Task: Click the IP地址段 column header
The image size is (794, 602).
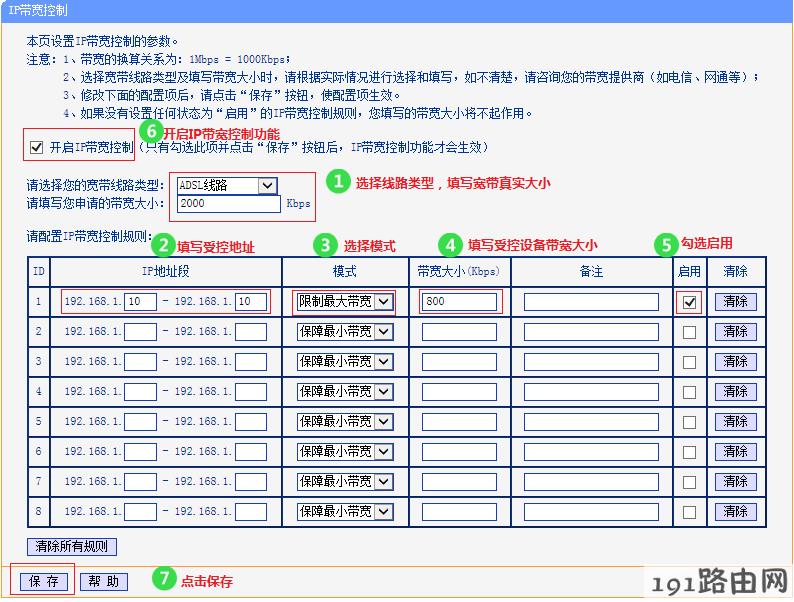Action: [x=166, y=271]
